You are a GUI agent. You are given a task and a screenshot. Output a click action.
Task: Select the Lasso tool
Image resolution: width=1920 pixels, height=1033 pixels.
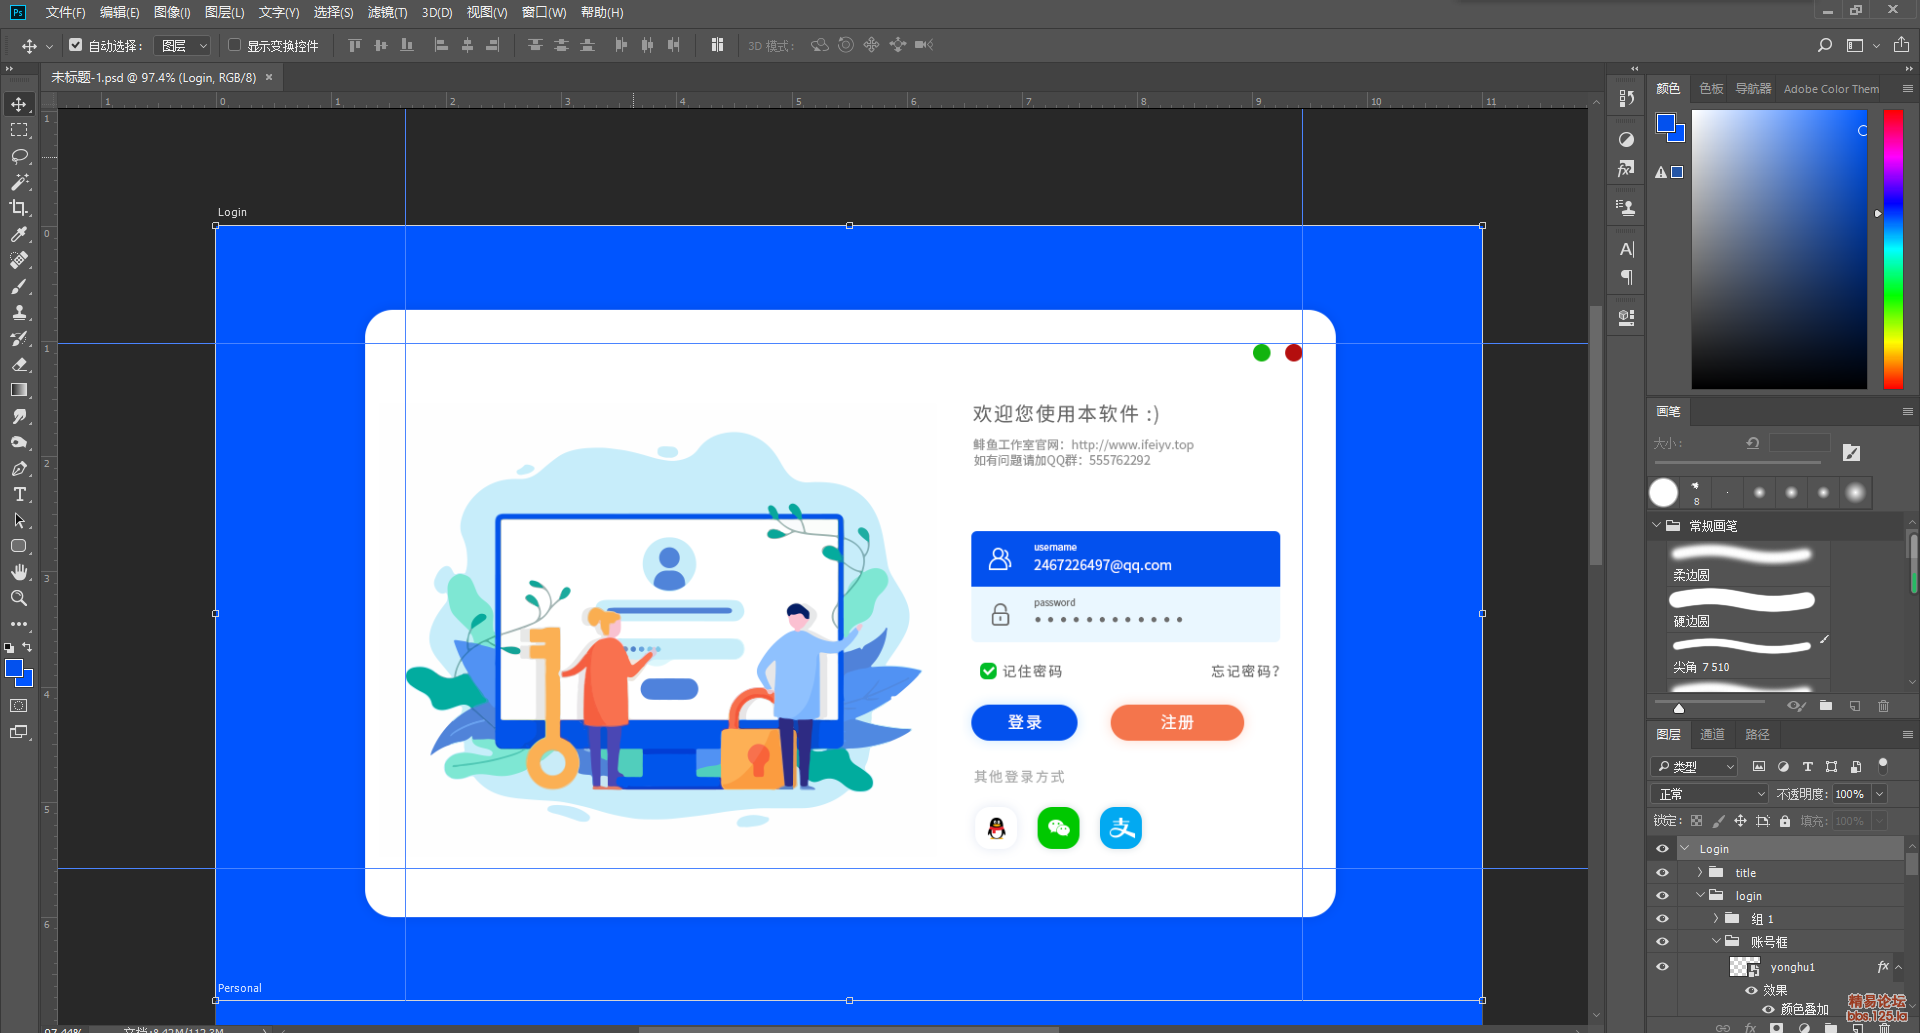pos(19,156)
